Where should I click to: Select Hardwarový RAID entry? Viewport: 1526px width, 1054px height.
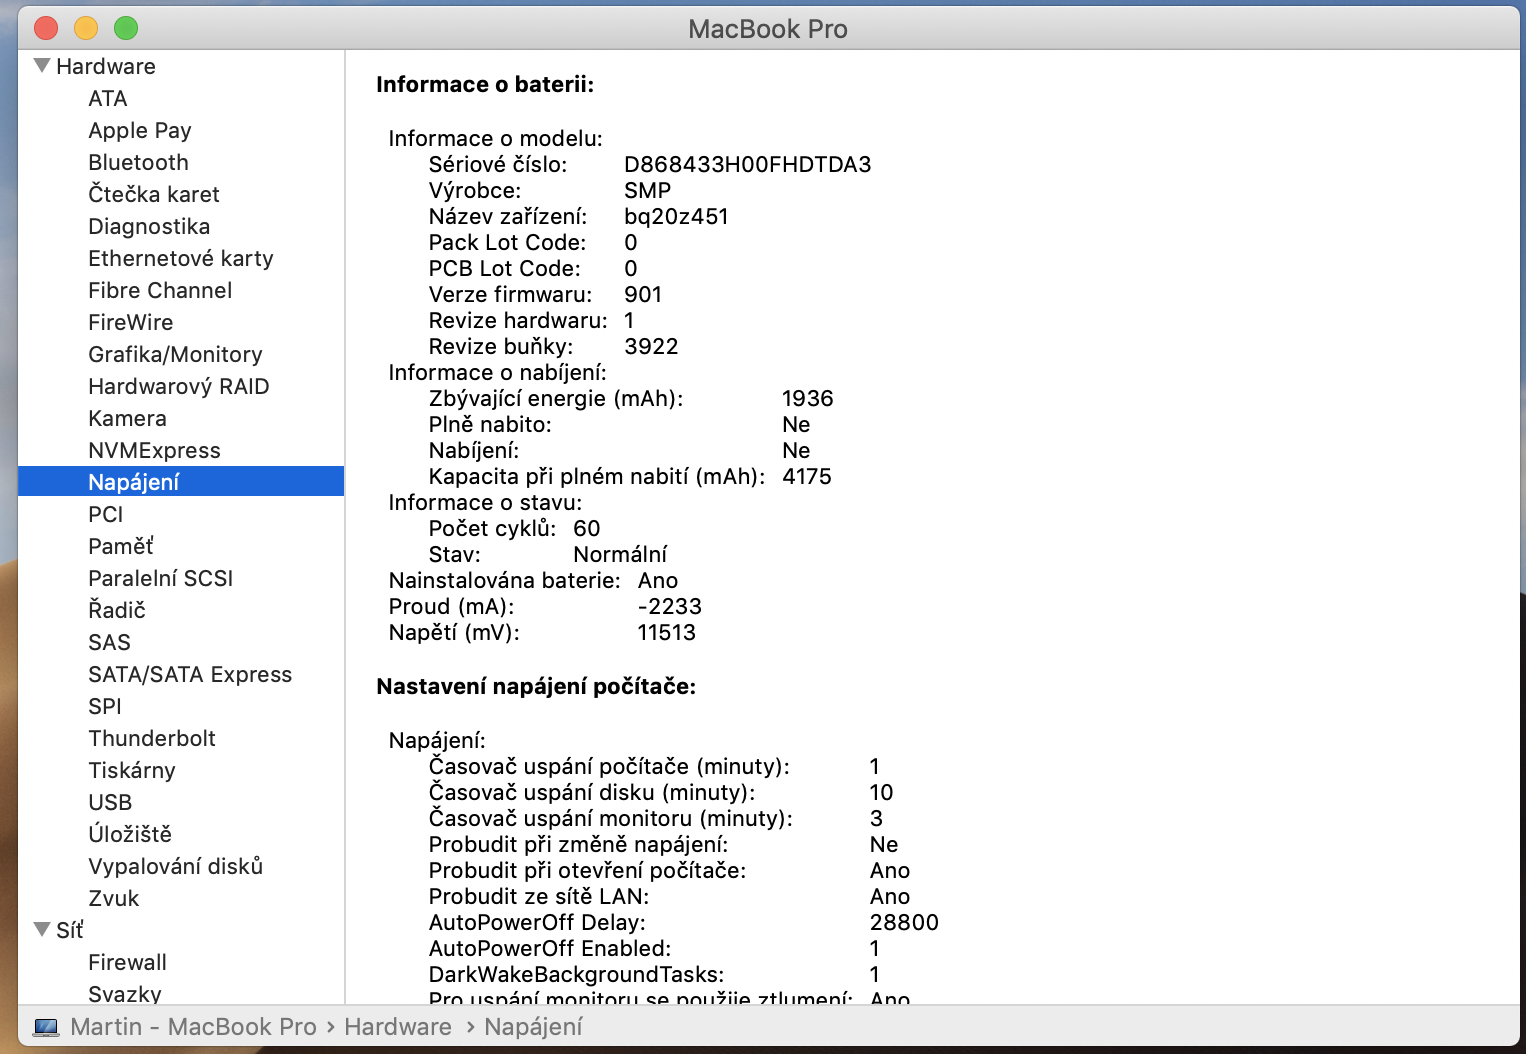[179, 386]
